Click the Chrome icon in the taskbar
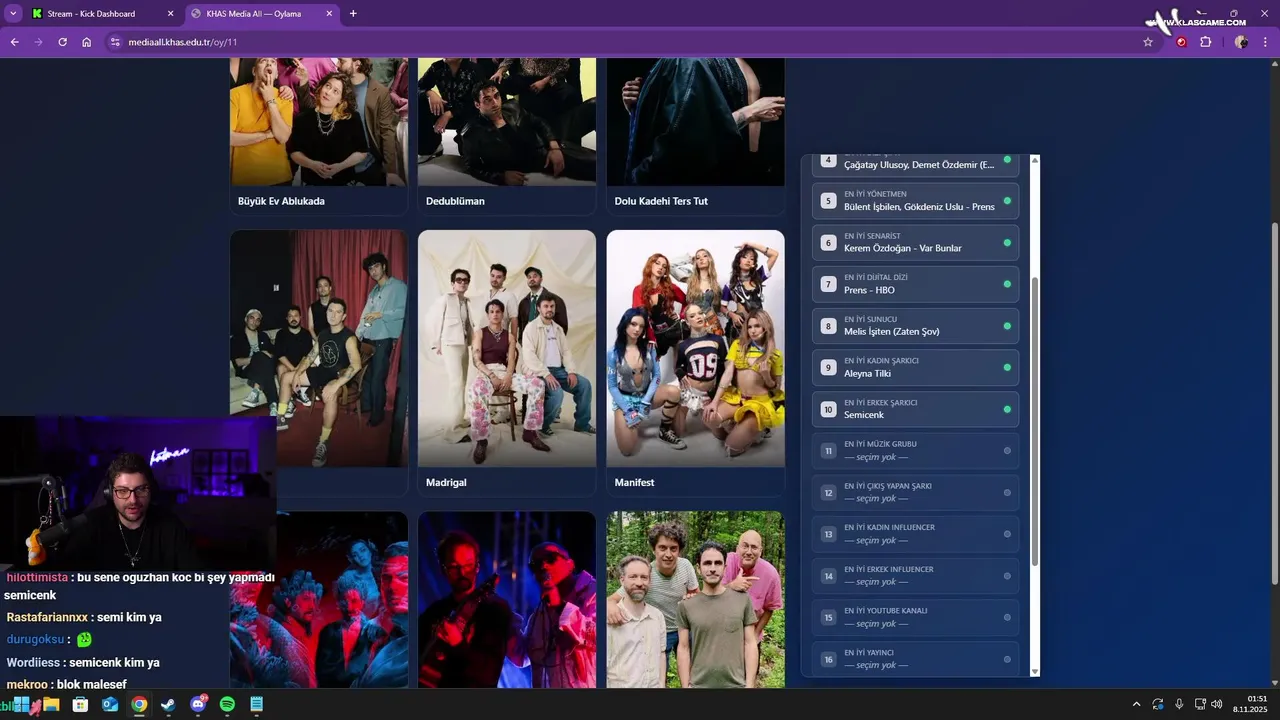Viewport: 1280px width, 720px height. point(139,705)
